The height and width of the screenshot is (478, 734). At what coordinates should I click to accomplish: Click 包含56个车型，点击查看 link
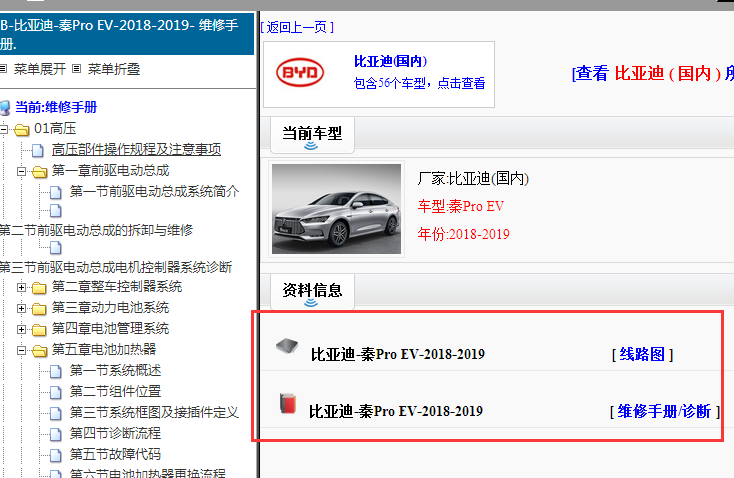[x=419, y=83]
